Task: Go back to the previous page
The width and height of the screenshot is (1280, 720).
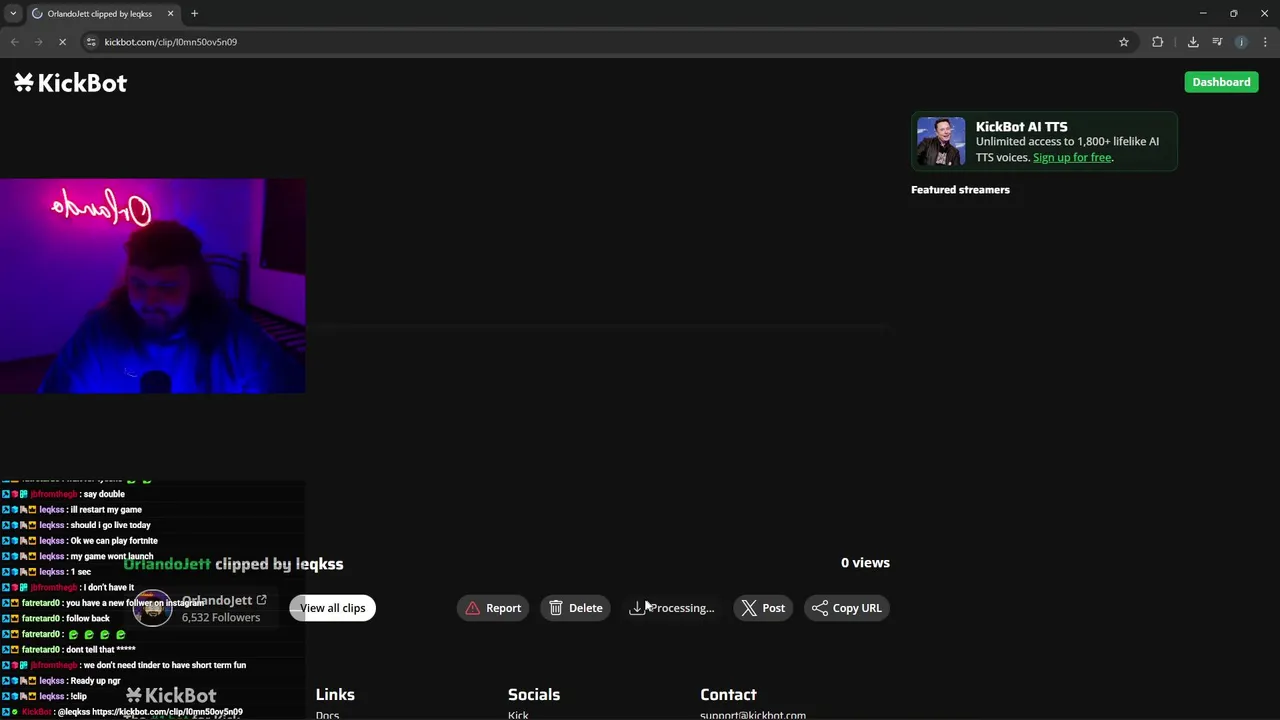Action: (14, 42)
